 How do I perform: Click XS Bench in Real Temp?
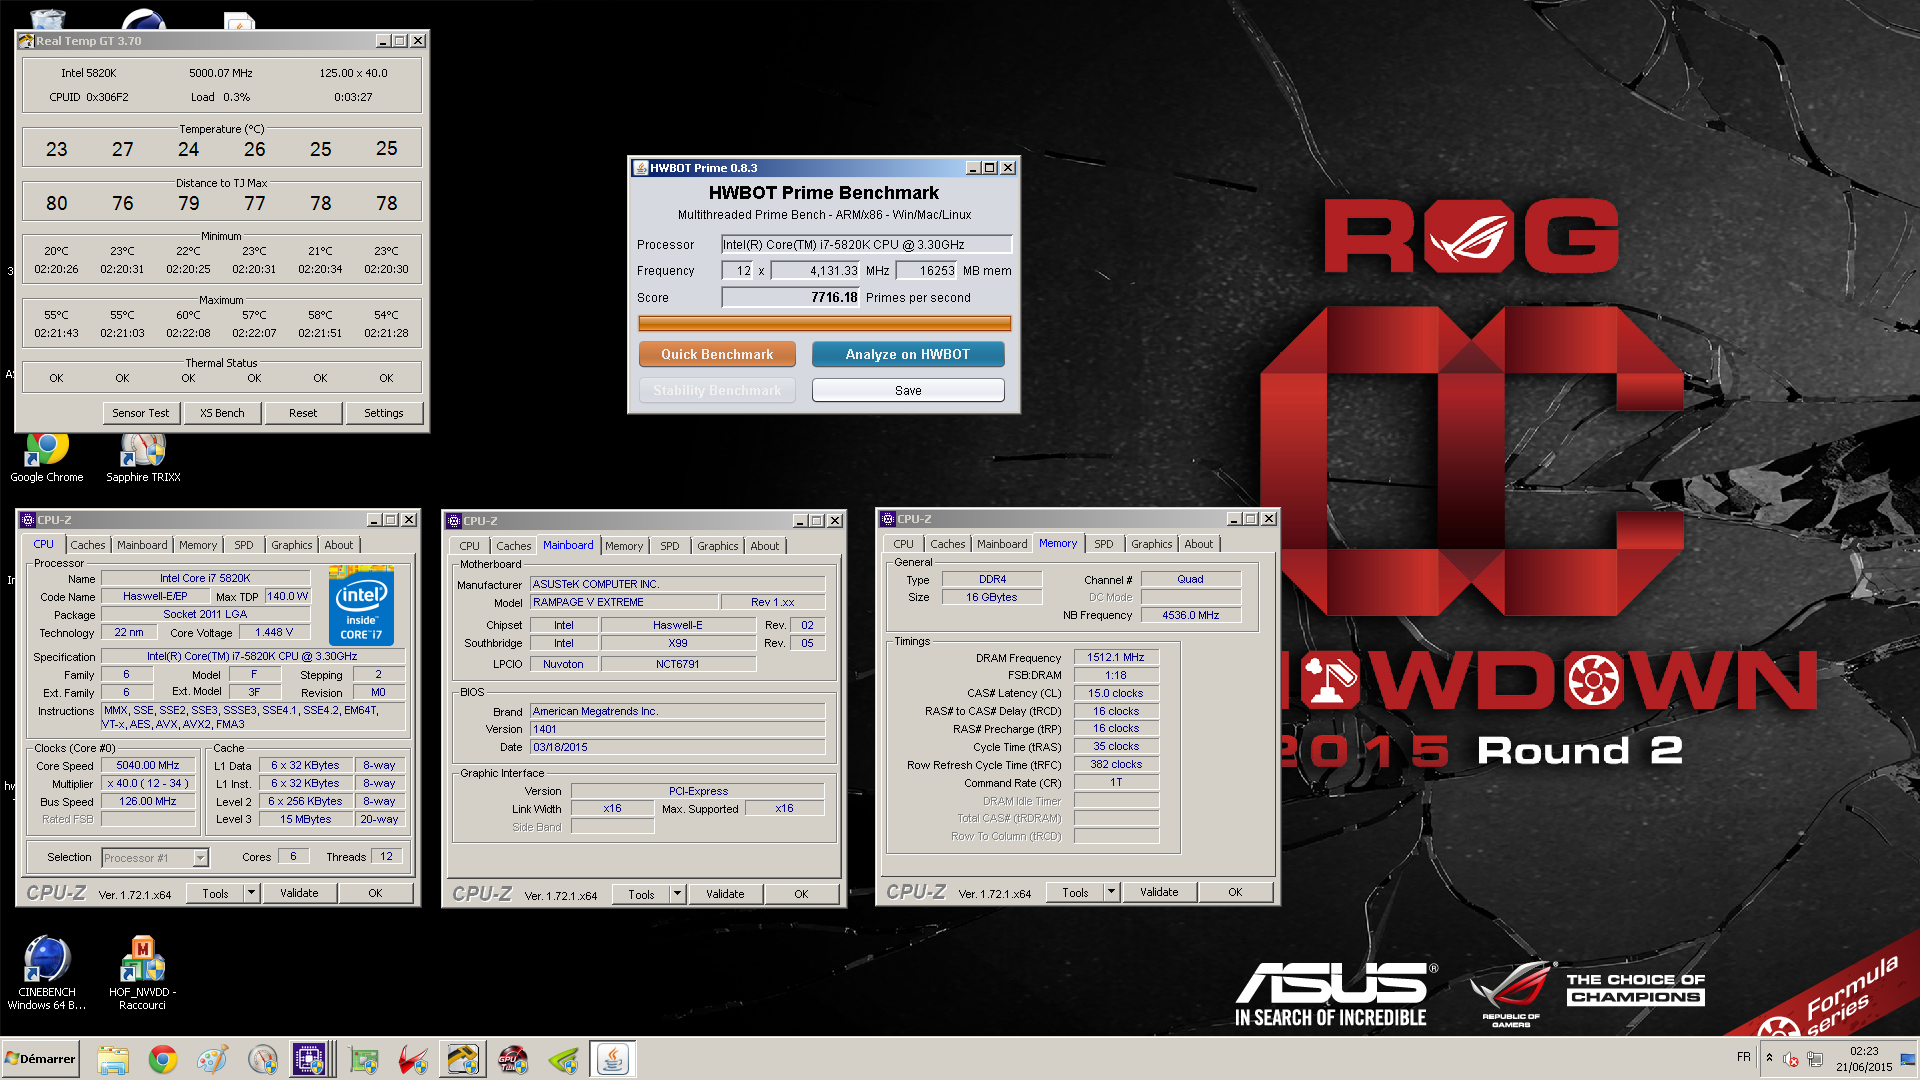tap(222, 413)
